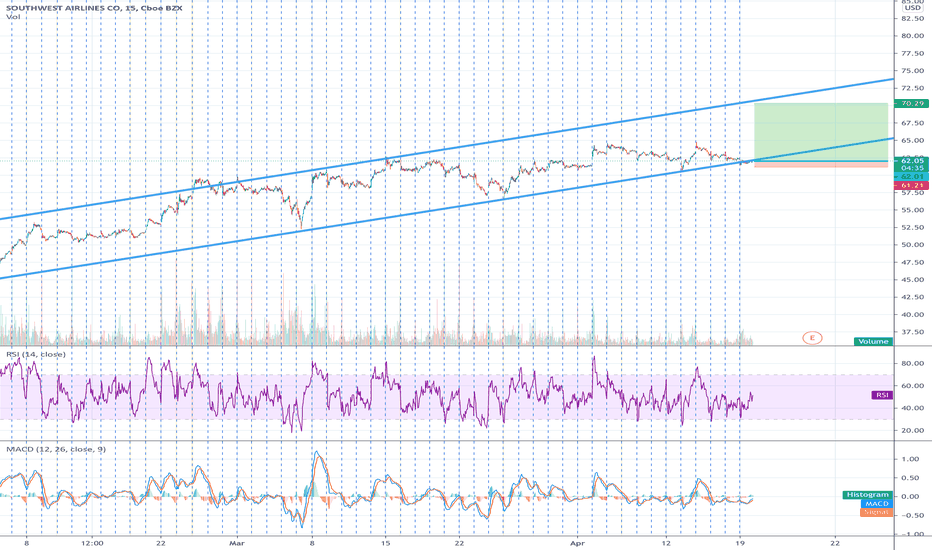Click the 77.50 price scale label
This screenshot has height=550, width=932.
(912, 54)
